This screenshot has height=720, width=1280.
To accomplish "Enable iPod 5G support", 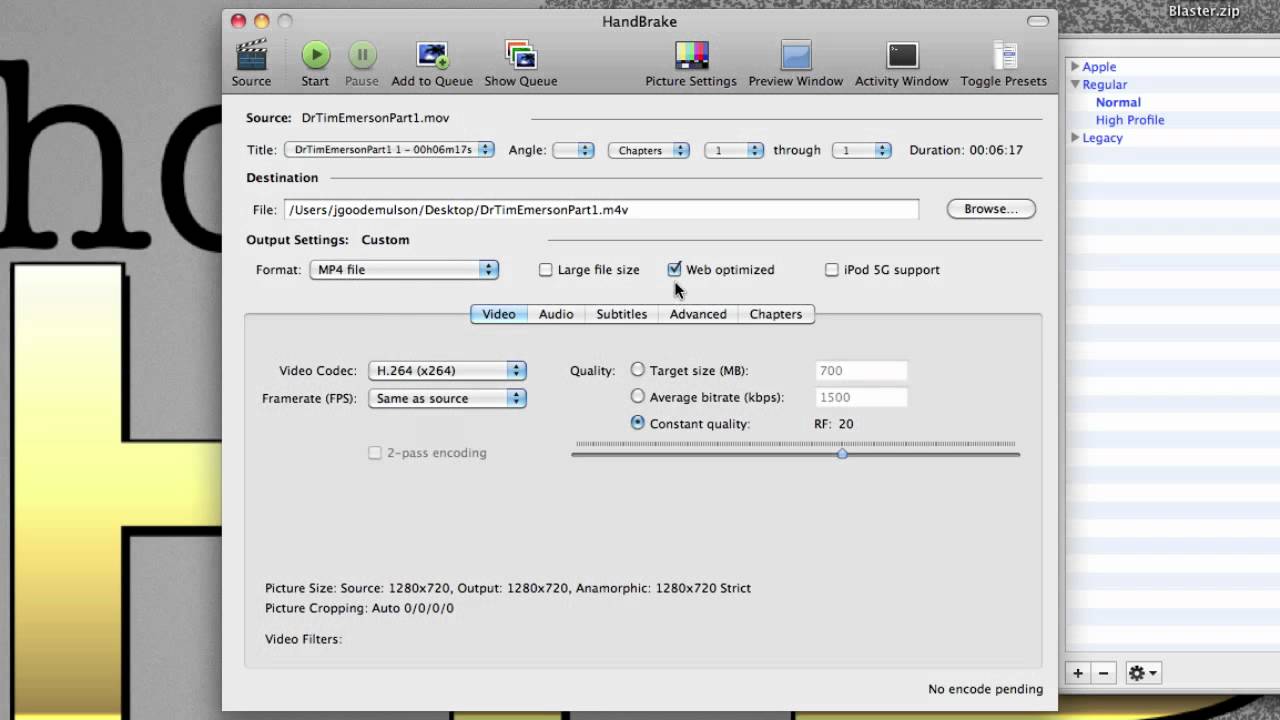I will pyautogui.click(x=832, y=270).
